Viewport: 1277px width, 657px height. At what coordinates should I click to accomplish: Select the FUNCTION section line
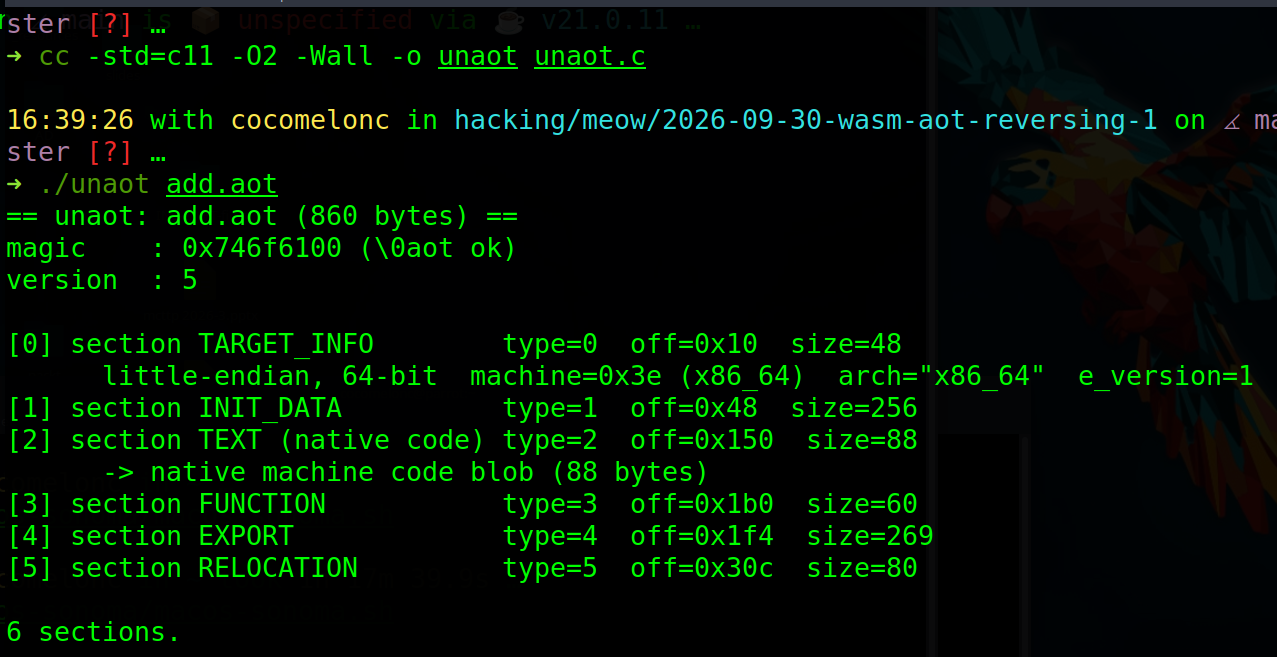[462, 505]
